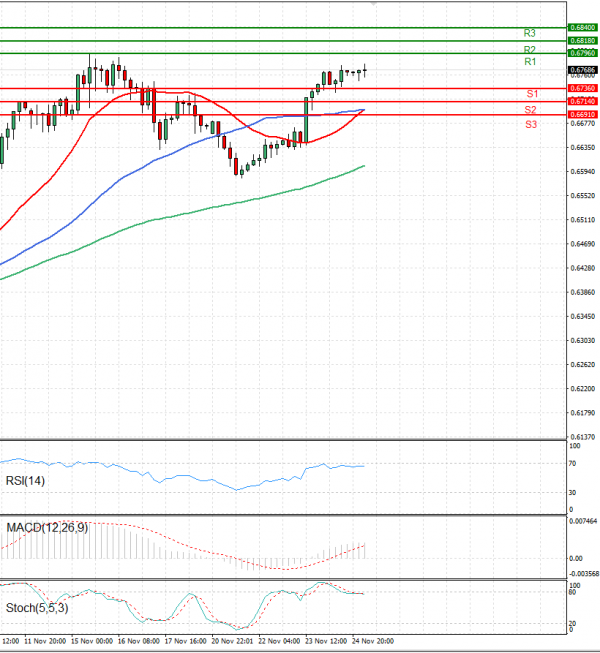Click the 17 Nov 16:00 time label
The width and height of the screenshot is (600, 653).
[x=185, y=641]
